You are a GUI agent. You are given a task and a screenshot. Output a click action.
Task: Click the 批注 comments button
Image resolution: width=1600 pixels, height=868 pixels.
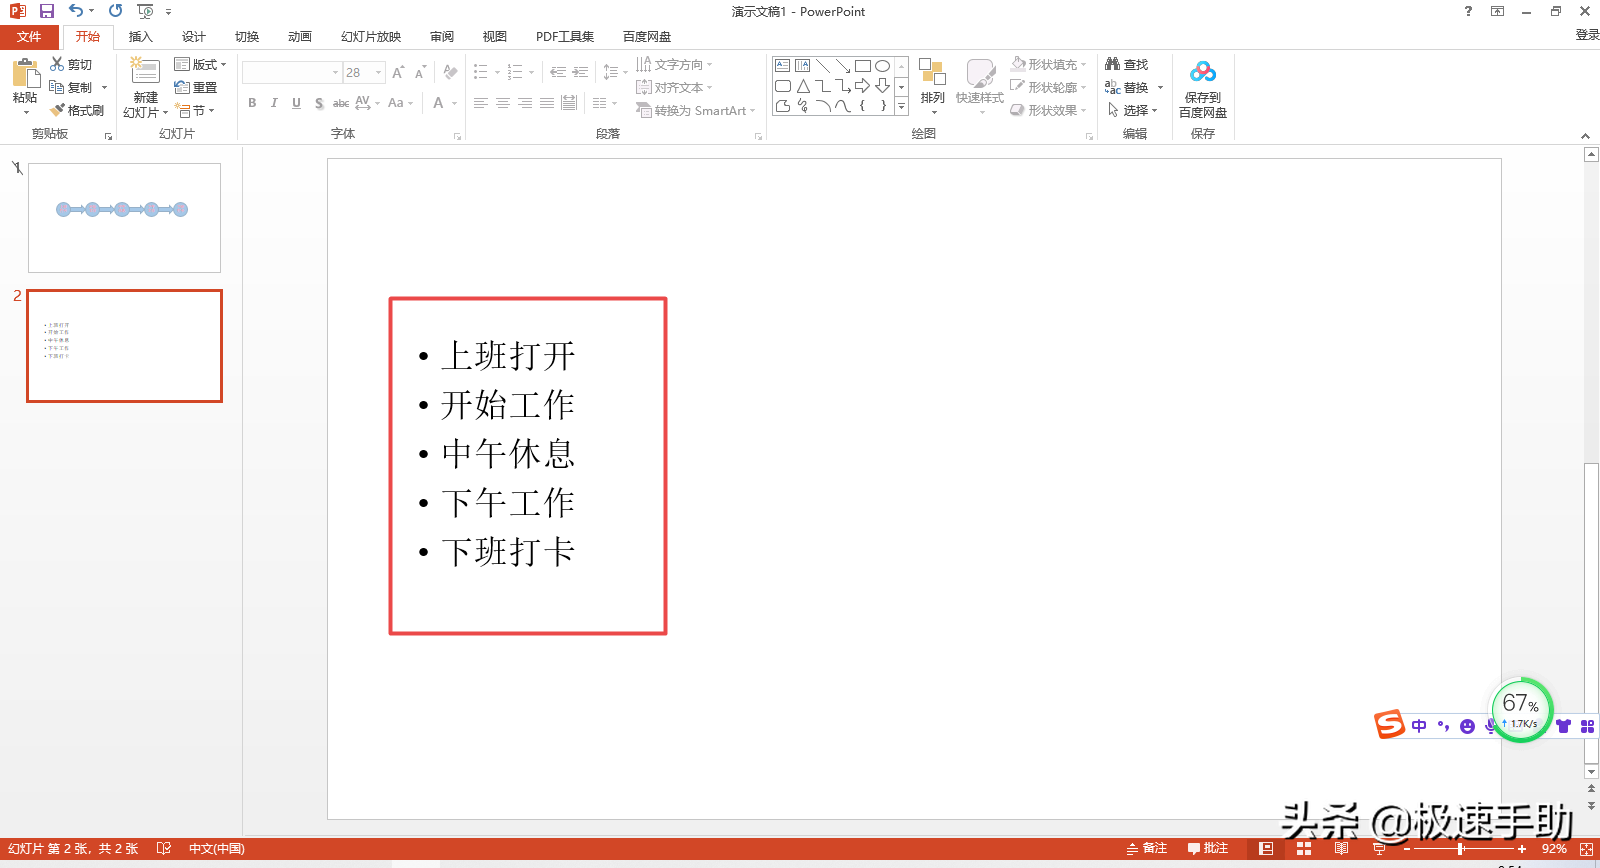1208,848
